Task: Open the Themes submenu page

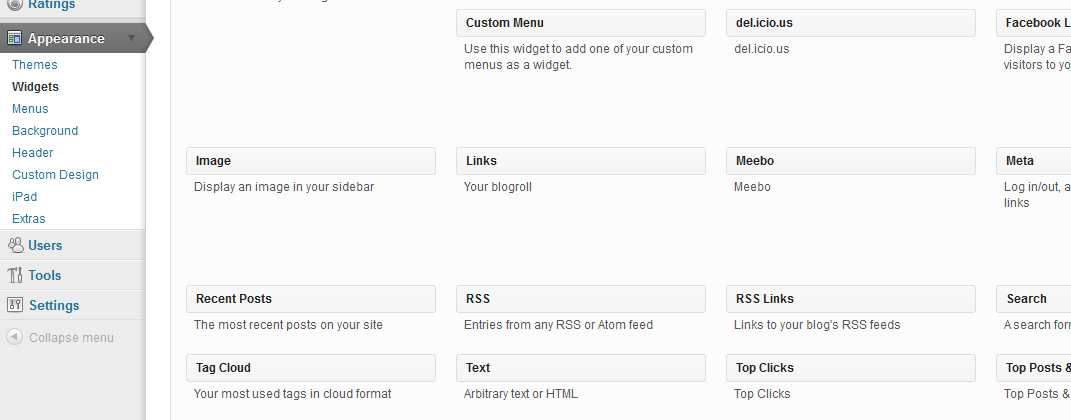Action: click(35, 65)
